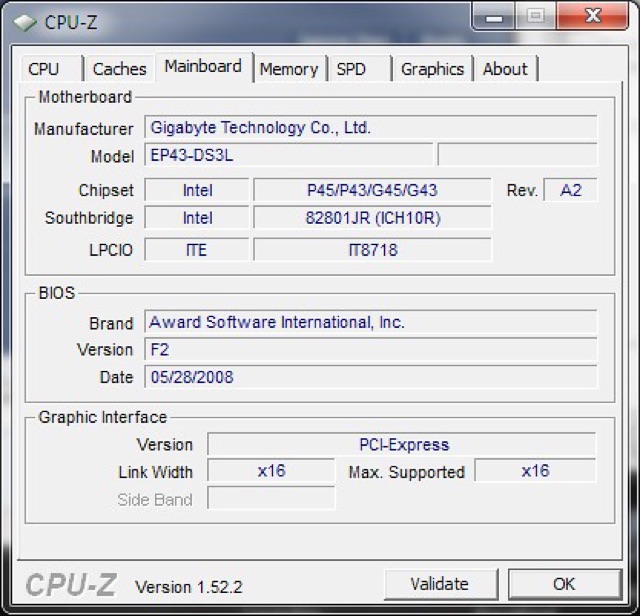Click the BIOS date 05/28/2008
Image resolution: width=640 pixels, height=616 pixels.
pyautogui.click(x=371, y=377)
